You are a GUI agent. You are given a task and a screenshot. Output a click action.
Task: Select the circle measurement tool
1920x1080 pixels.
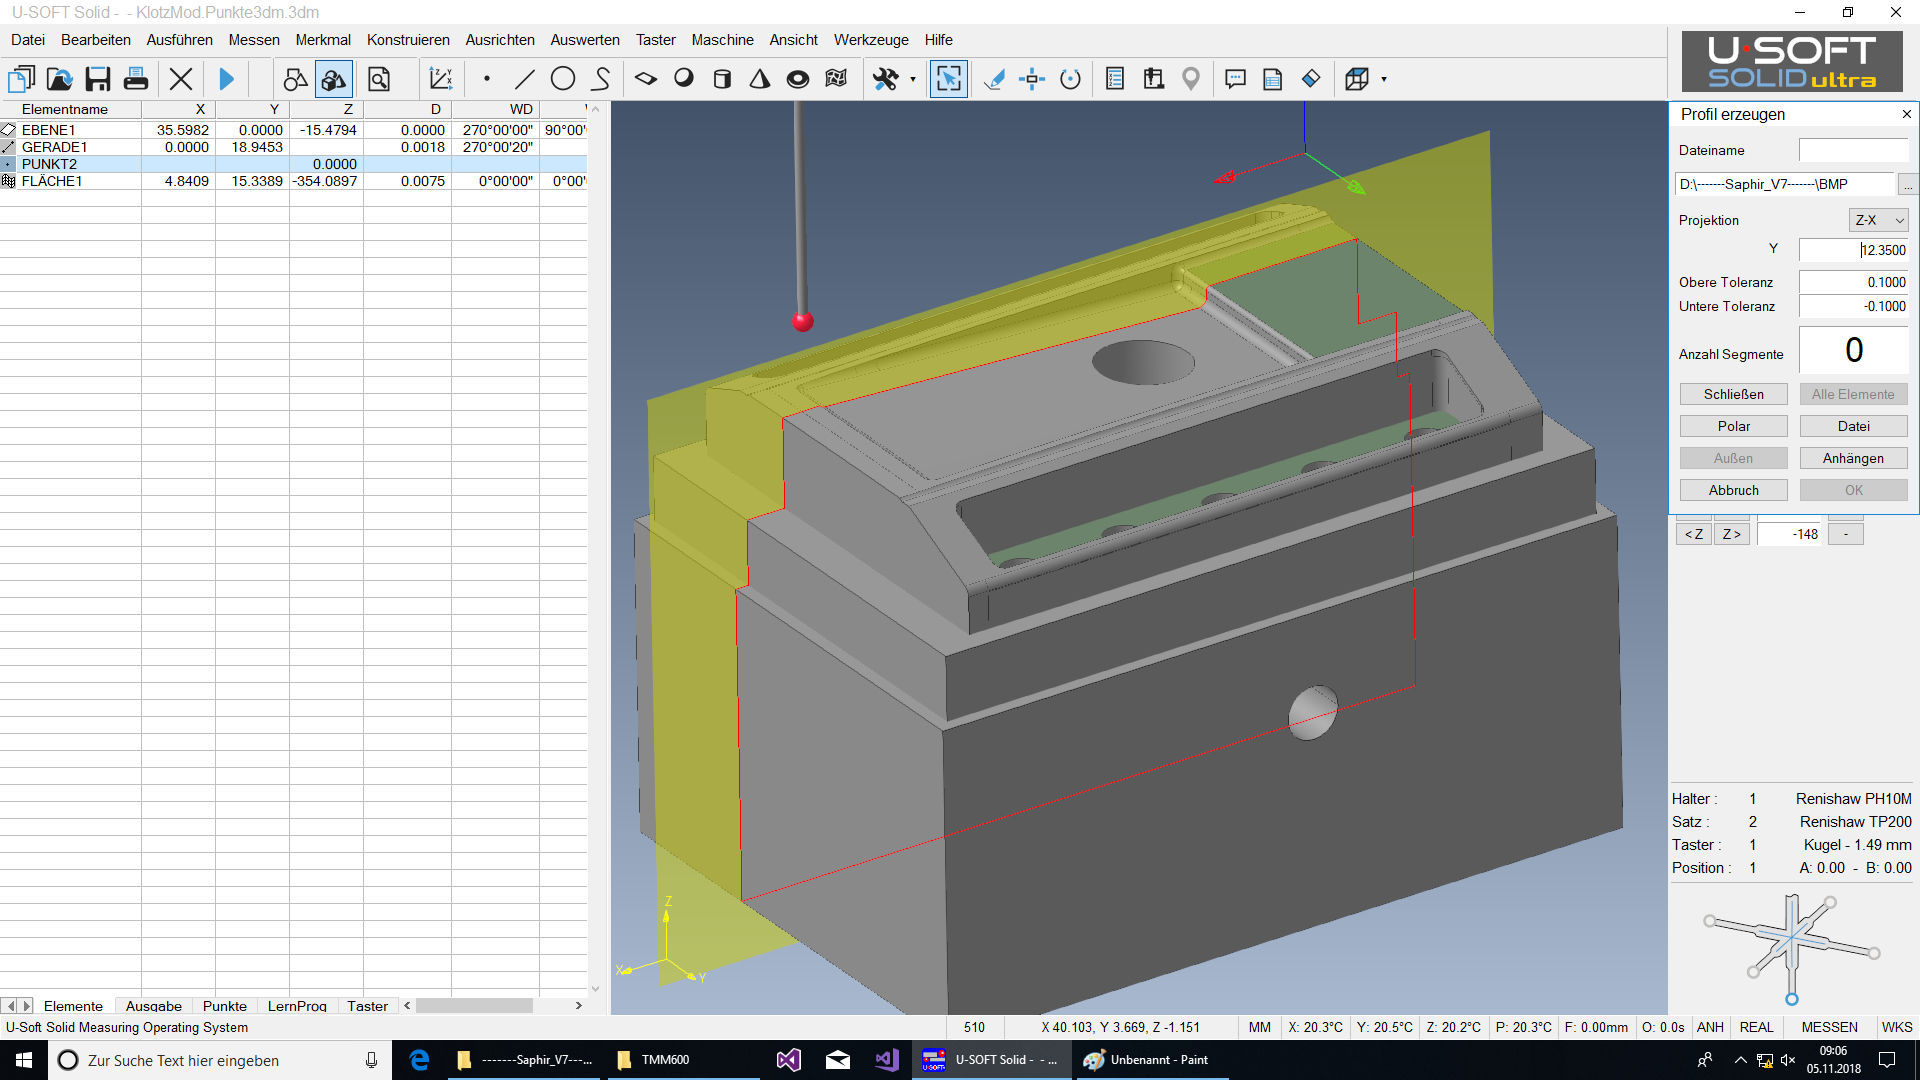coord(563,78)
